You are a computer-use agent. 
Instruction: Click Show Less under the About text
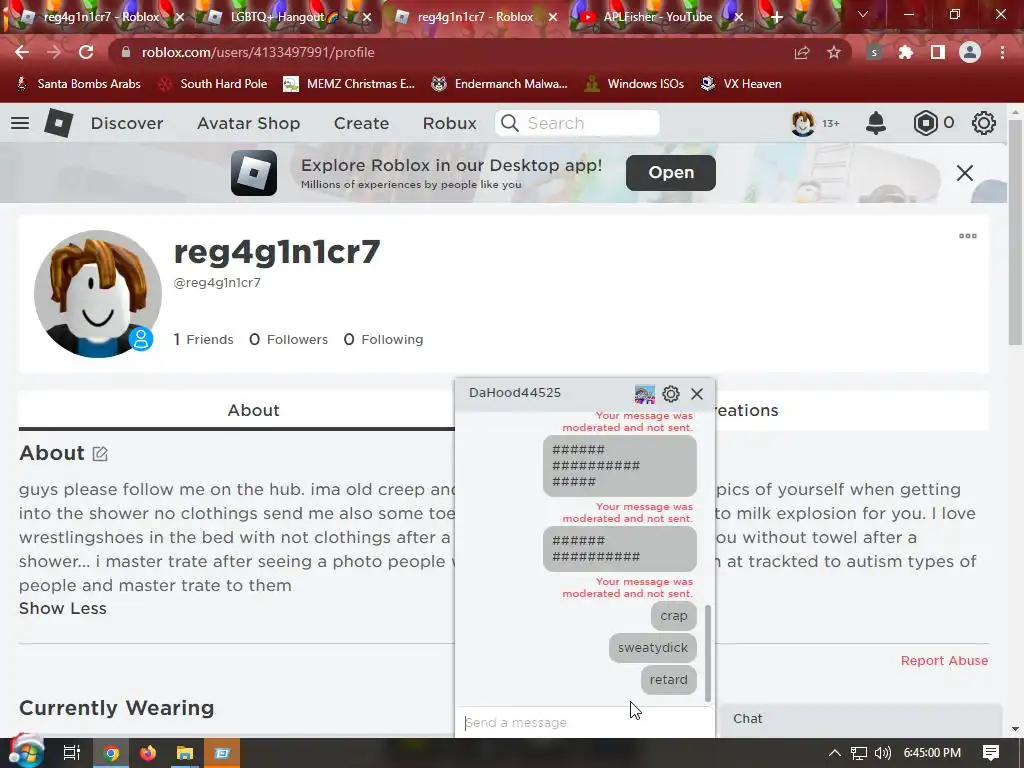[x=63, y=608]
